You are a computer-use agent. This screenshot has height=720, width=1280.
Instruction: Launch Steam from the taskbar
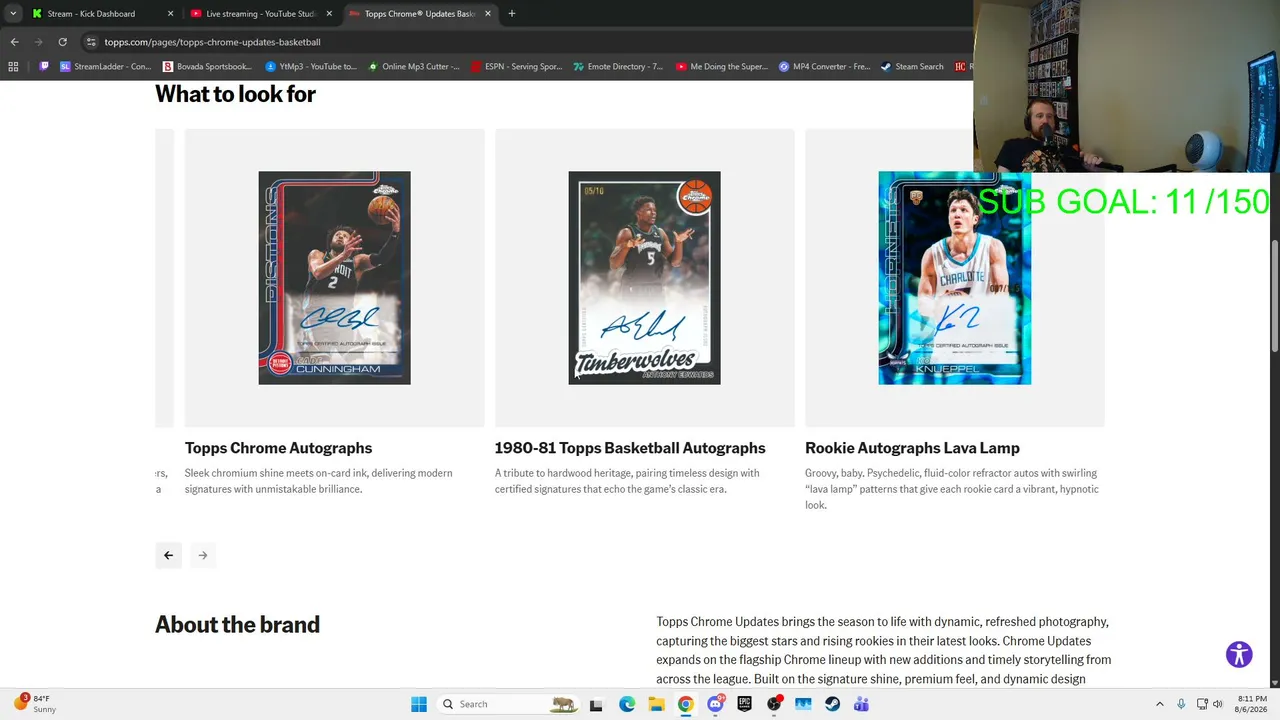click(832, 704)
